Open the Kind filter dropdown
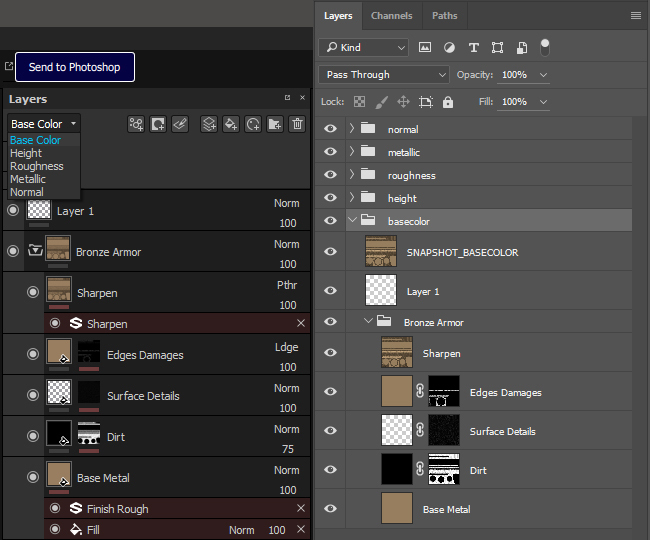Screen dimensions: 650x540 click(364, 48)
